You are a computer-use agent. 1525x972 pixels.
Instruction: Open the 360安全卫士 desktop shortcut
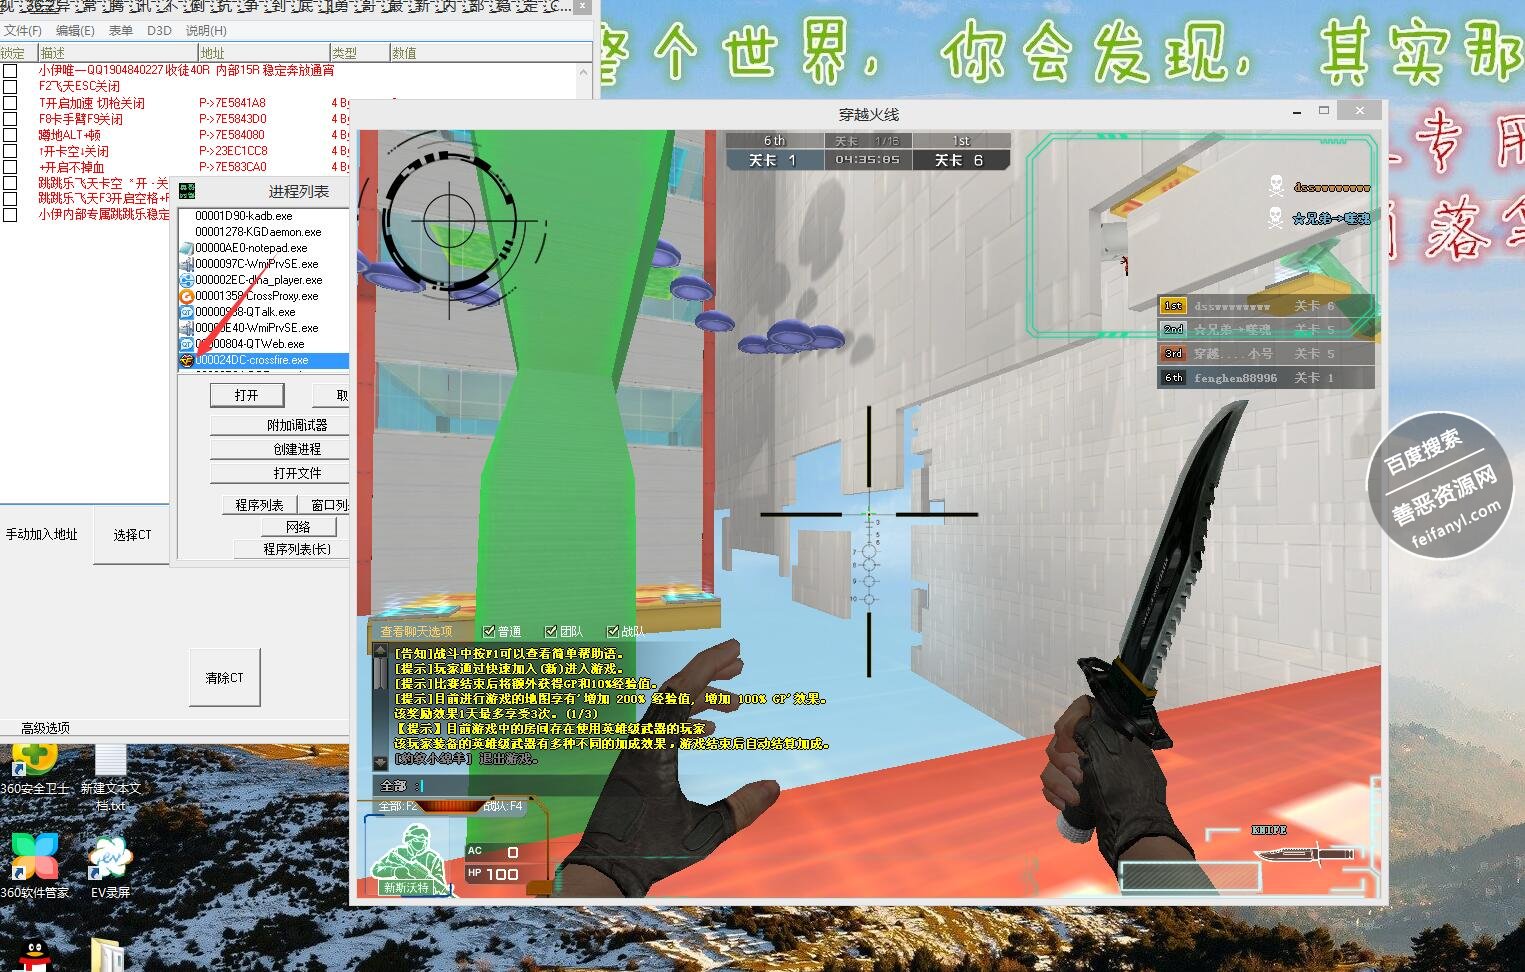34,766
